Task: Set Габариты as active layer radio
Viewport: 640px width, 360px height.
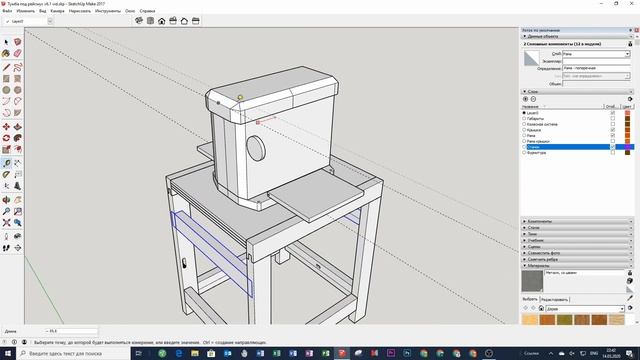Action: [x=524, y=118]
